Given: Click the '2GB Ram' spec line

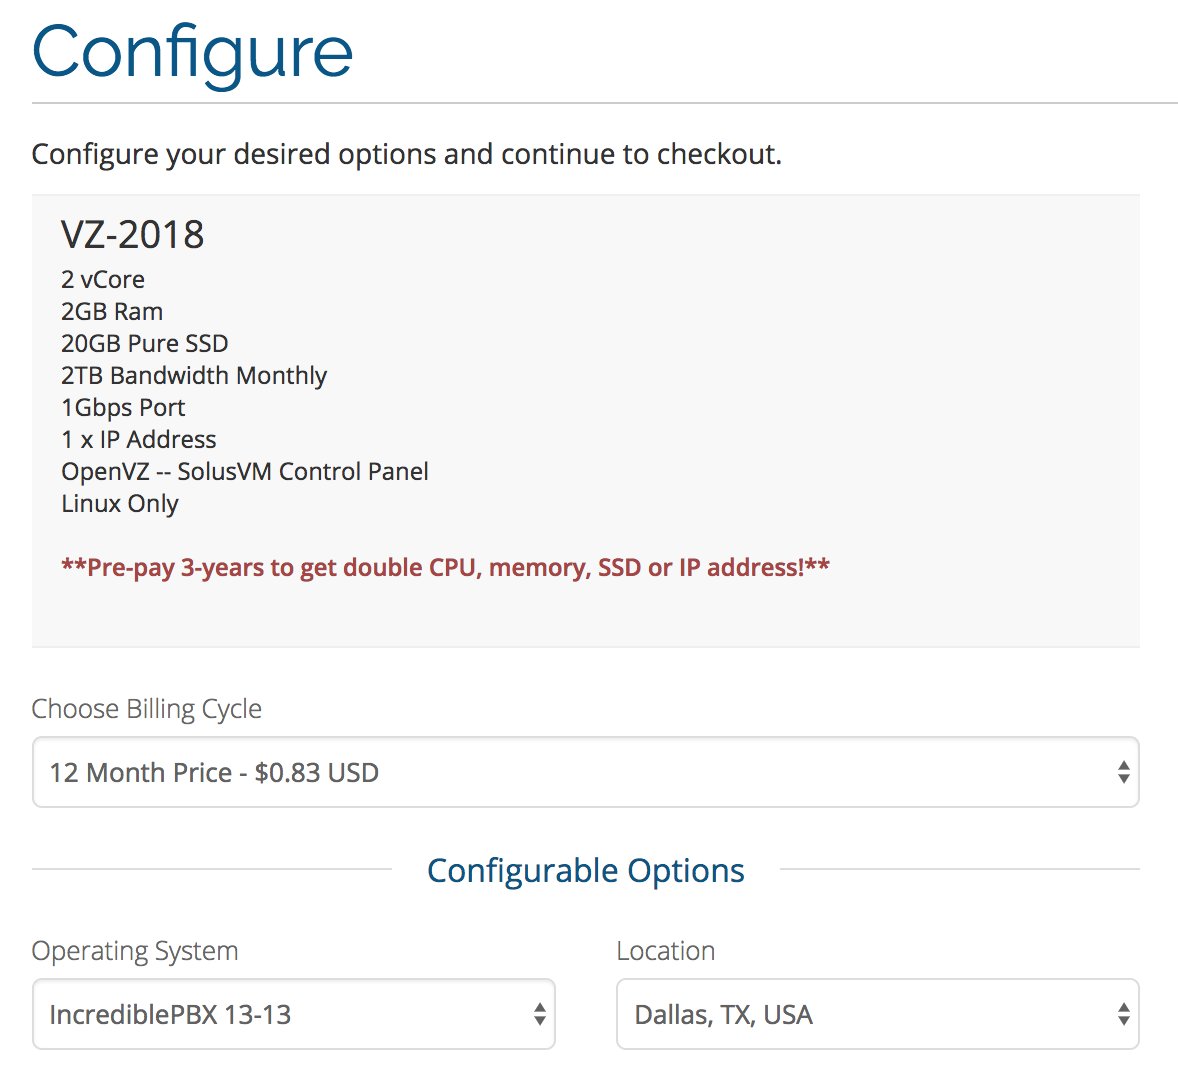Looking at the screenshot, I should [112, 311].
